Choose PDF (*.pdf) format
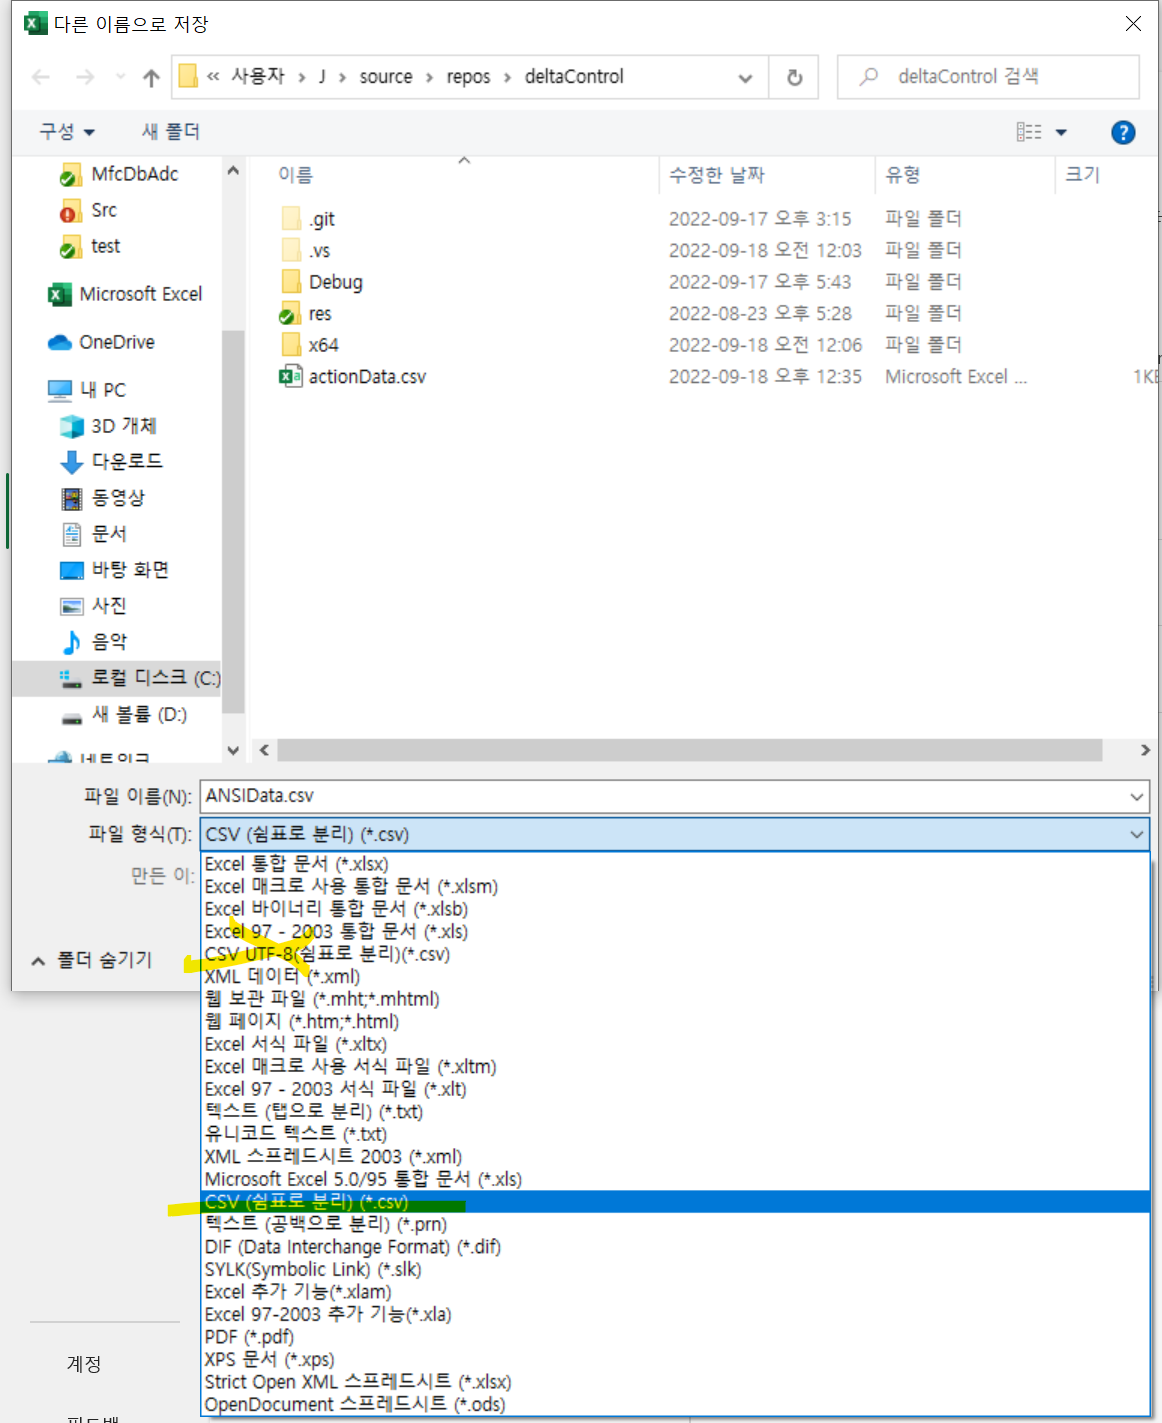The width and height of the screenshot is (1162, 1423). pos(675,1337)
